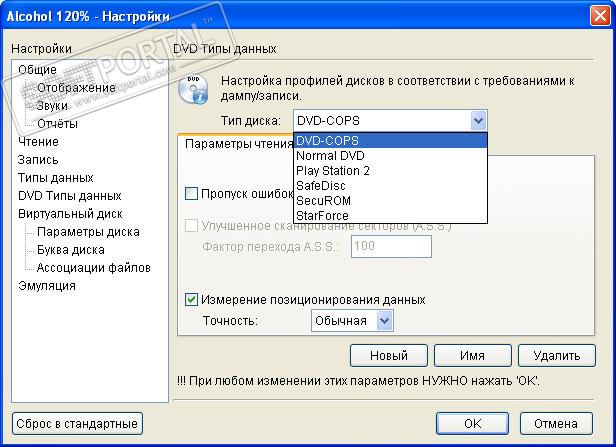Viewport: 616px width, 447px height.
Task: Reset with Сброс в стандартные button
Action: click(77, 423)
